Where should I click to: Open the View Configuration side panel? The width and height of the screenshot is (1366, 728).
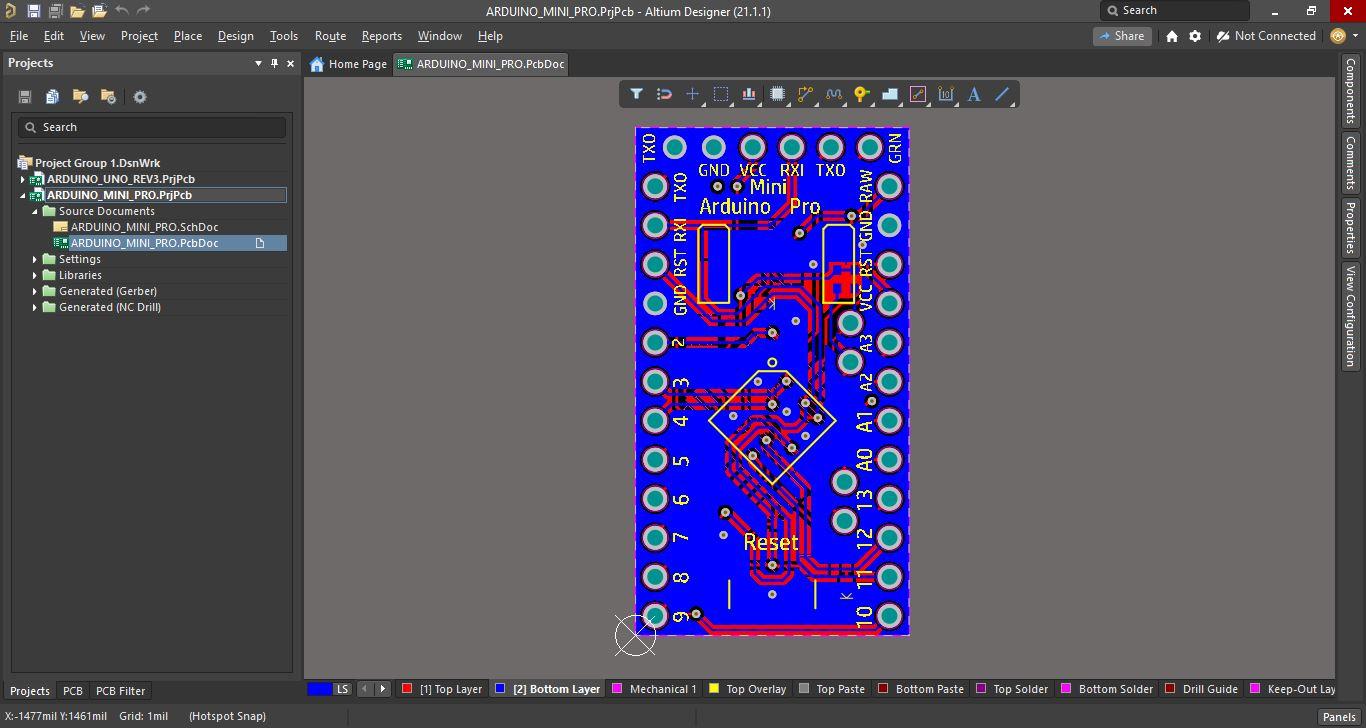click(x=1350, y=316)
